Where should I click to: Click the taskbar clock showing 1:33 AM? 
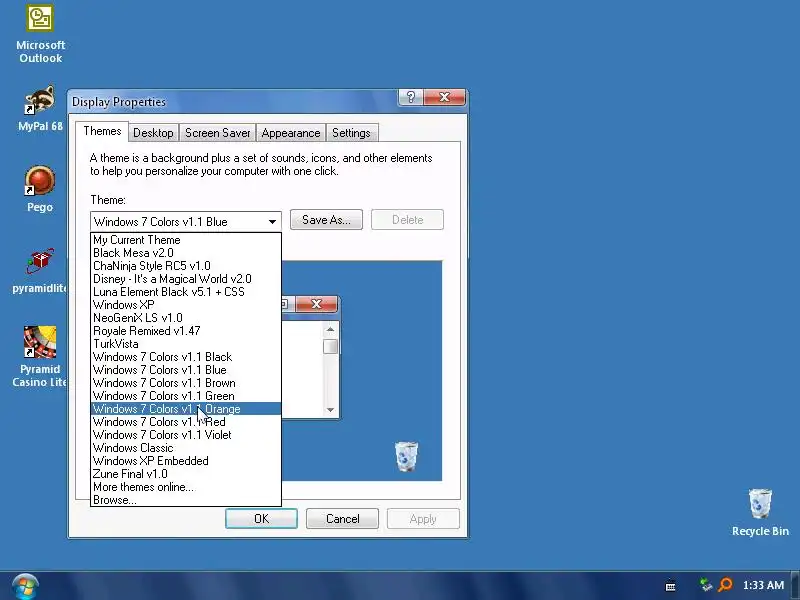[763, 585]
